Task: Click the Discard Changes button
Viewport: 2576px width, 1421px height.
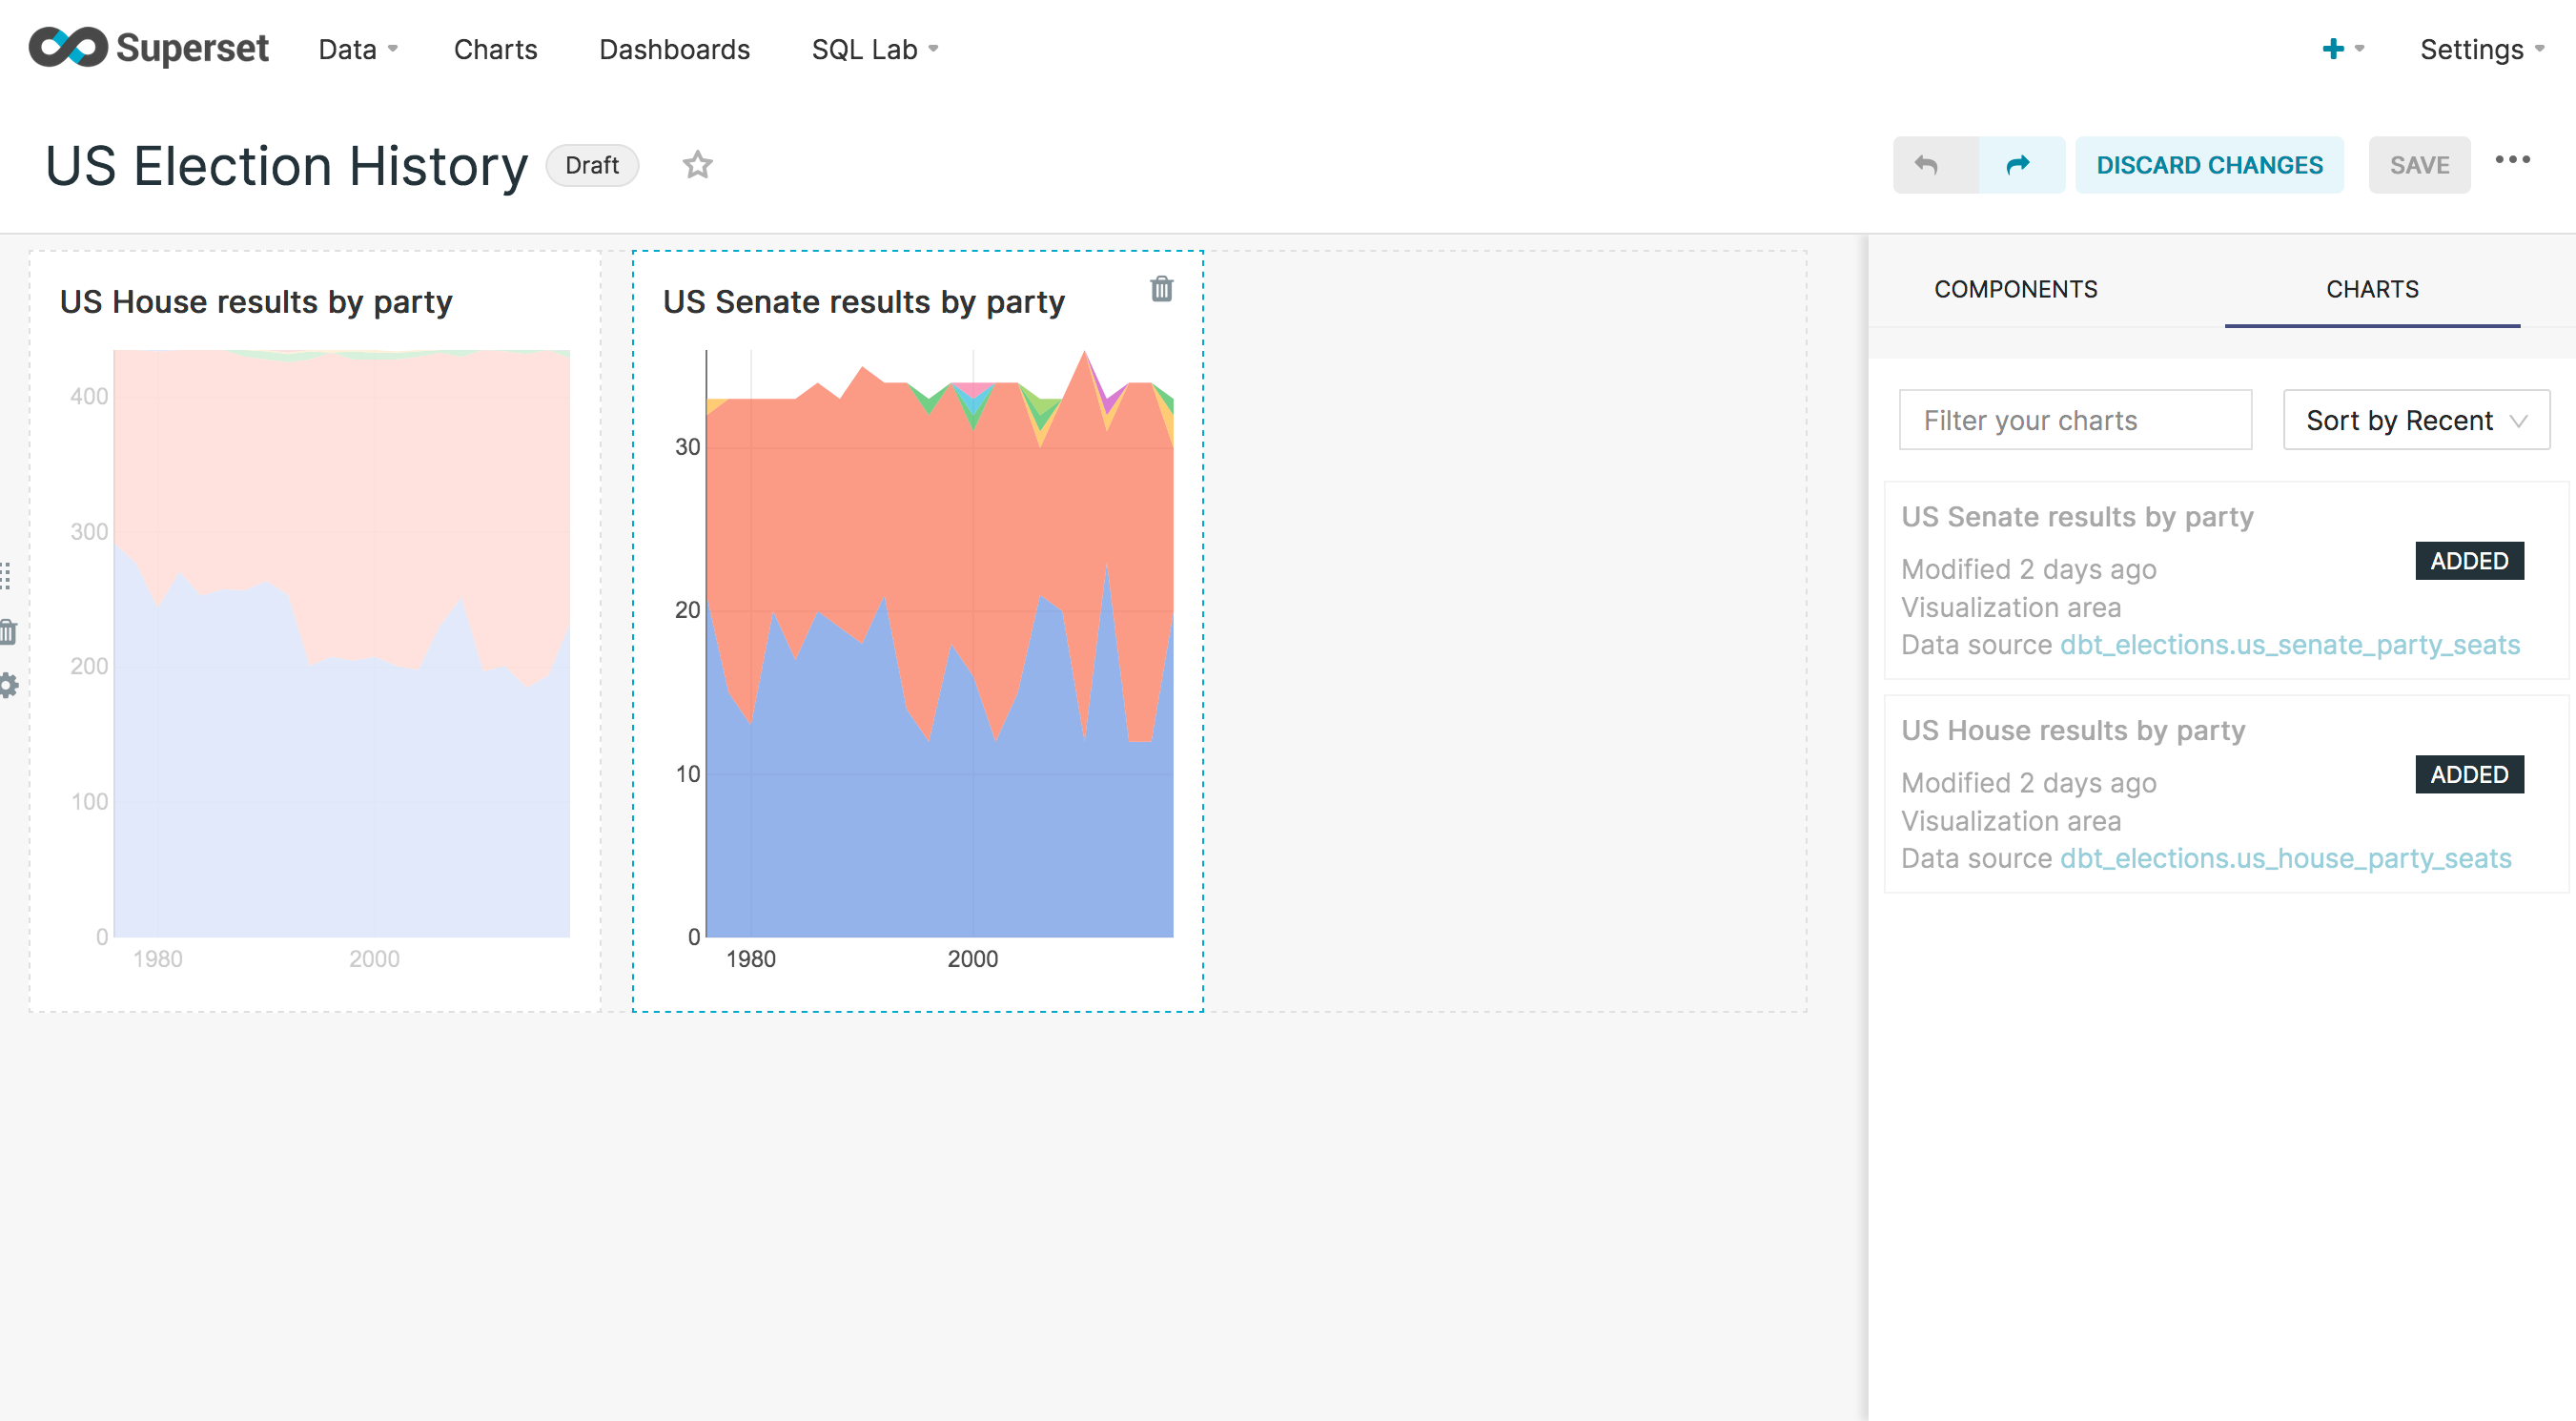Action: [x=2208, y=165]
